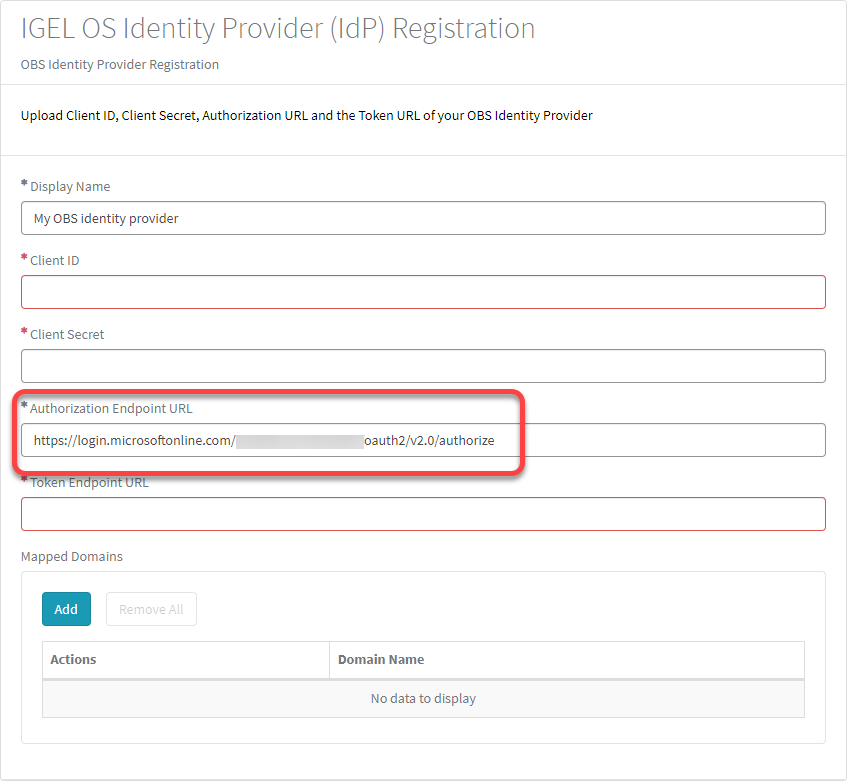
Task: Click the Display Name label
Action: 70,187
